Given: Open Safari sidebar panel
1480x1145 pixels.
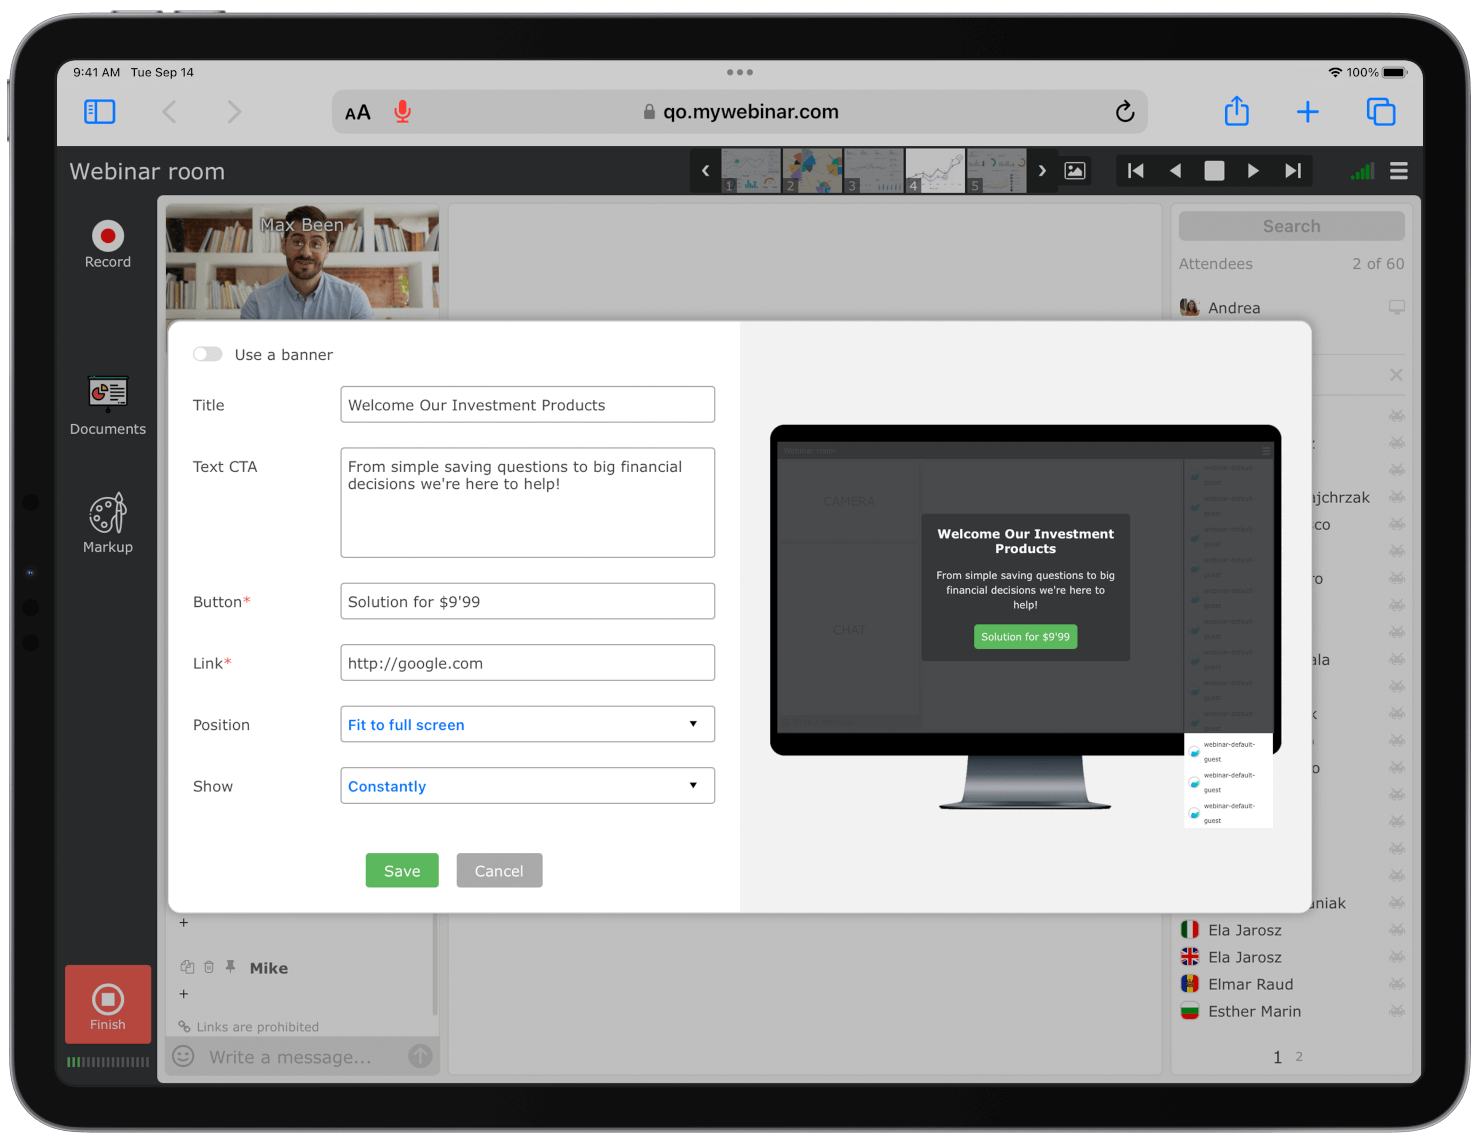Looking at the screenshot, I should pyautogui.click(x=100, y=112).
